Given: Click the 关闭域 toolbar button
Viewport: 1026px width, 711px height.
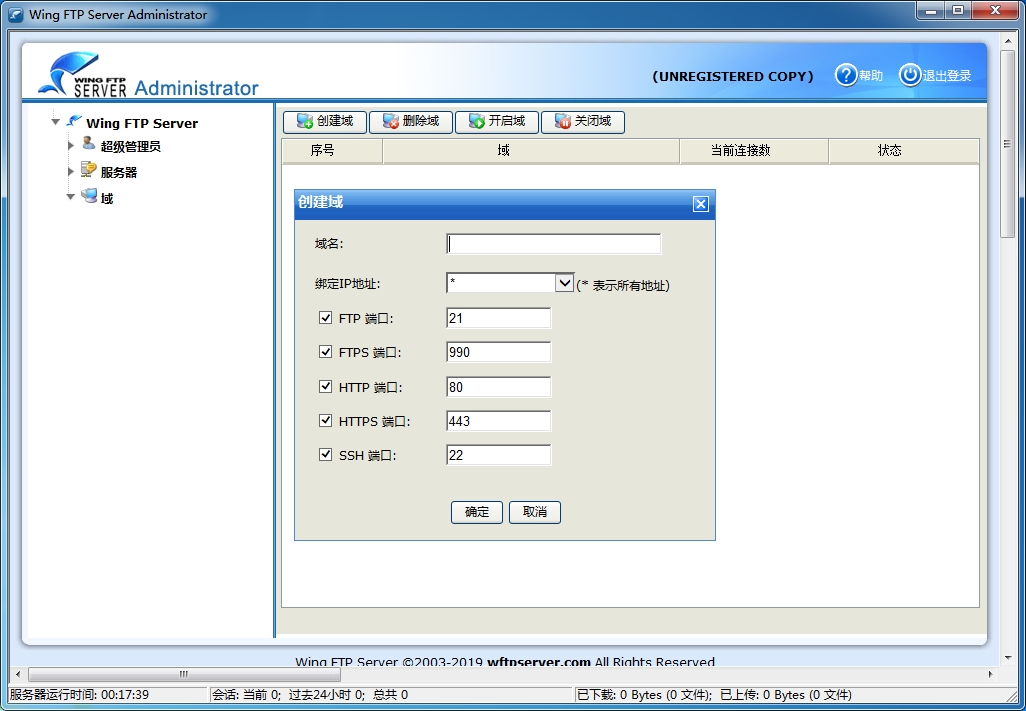Looking at the screenshot, I should [x=582, y=122].
